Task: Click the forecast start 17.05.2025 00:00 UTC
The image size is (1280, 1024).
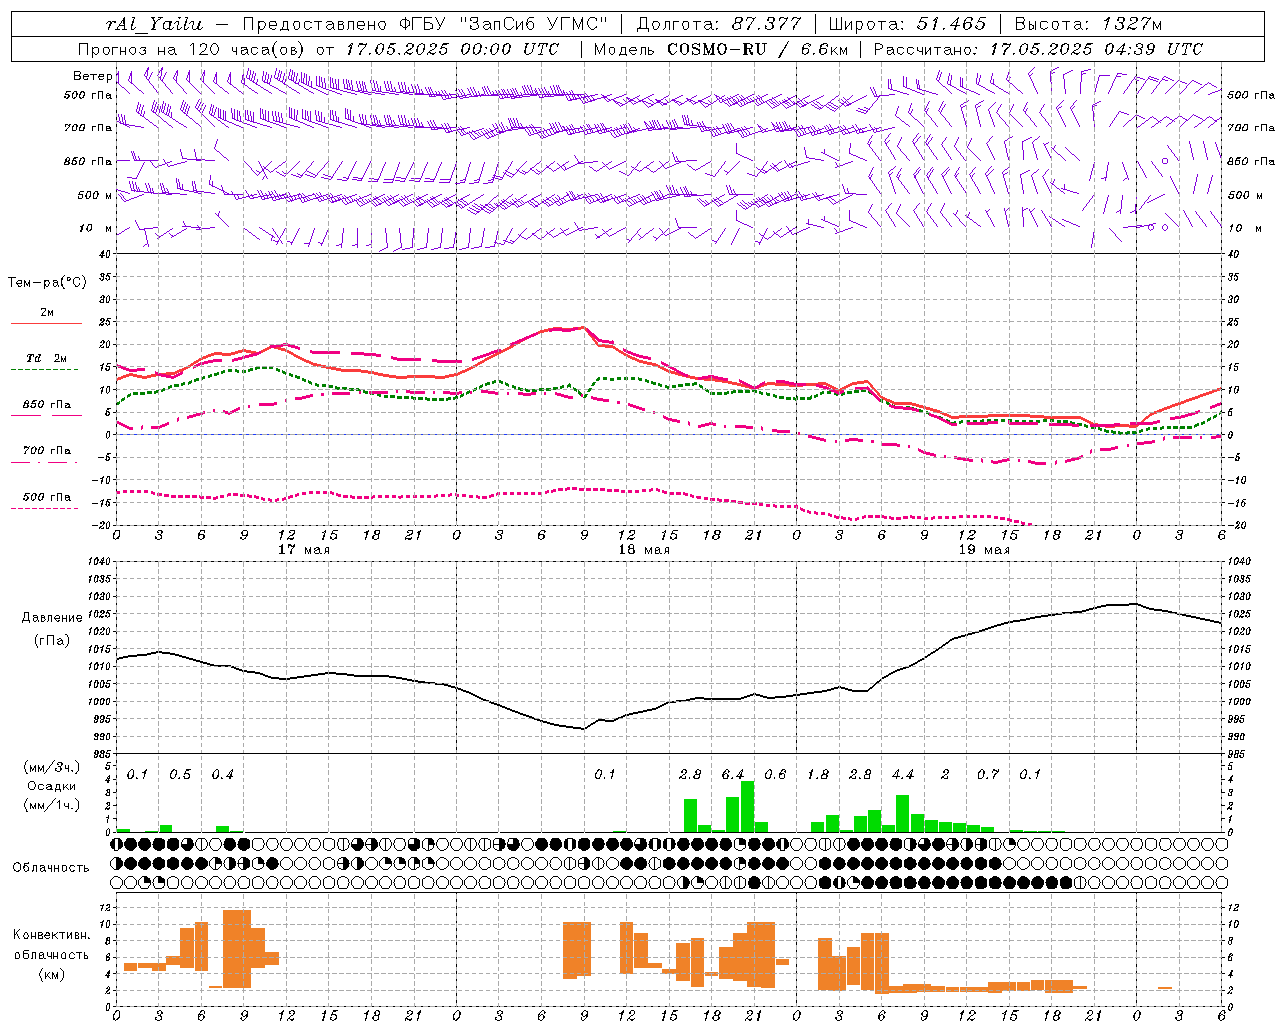Action: (x=452, y=49)
